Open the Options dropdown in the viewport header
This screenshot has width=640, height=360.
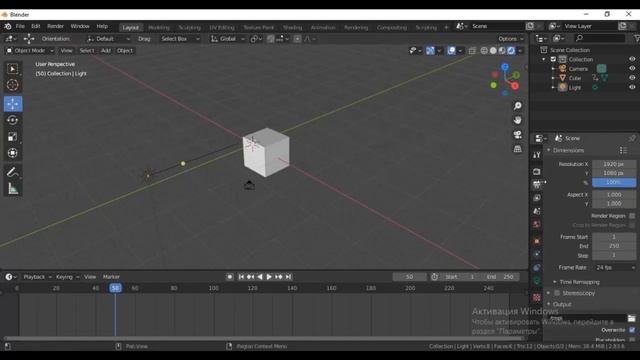tap(511, 39)
